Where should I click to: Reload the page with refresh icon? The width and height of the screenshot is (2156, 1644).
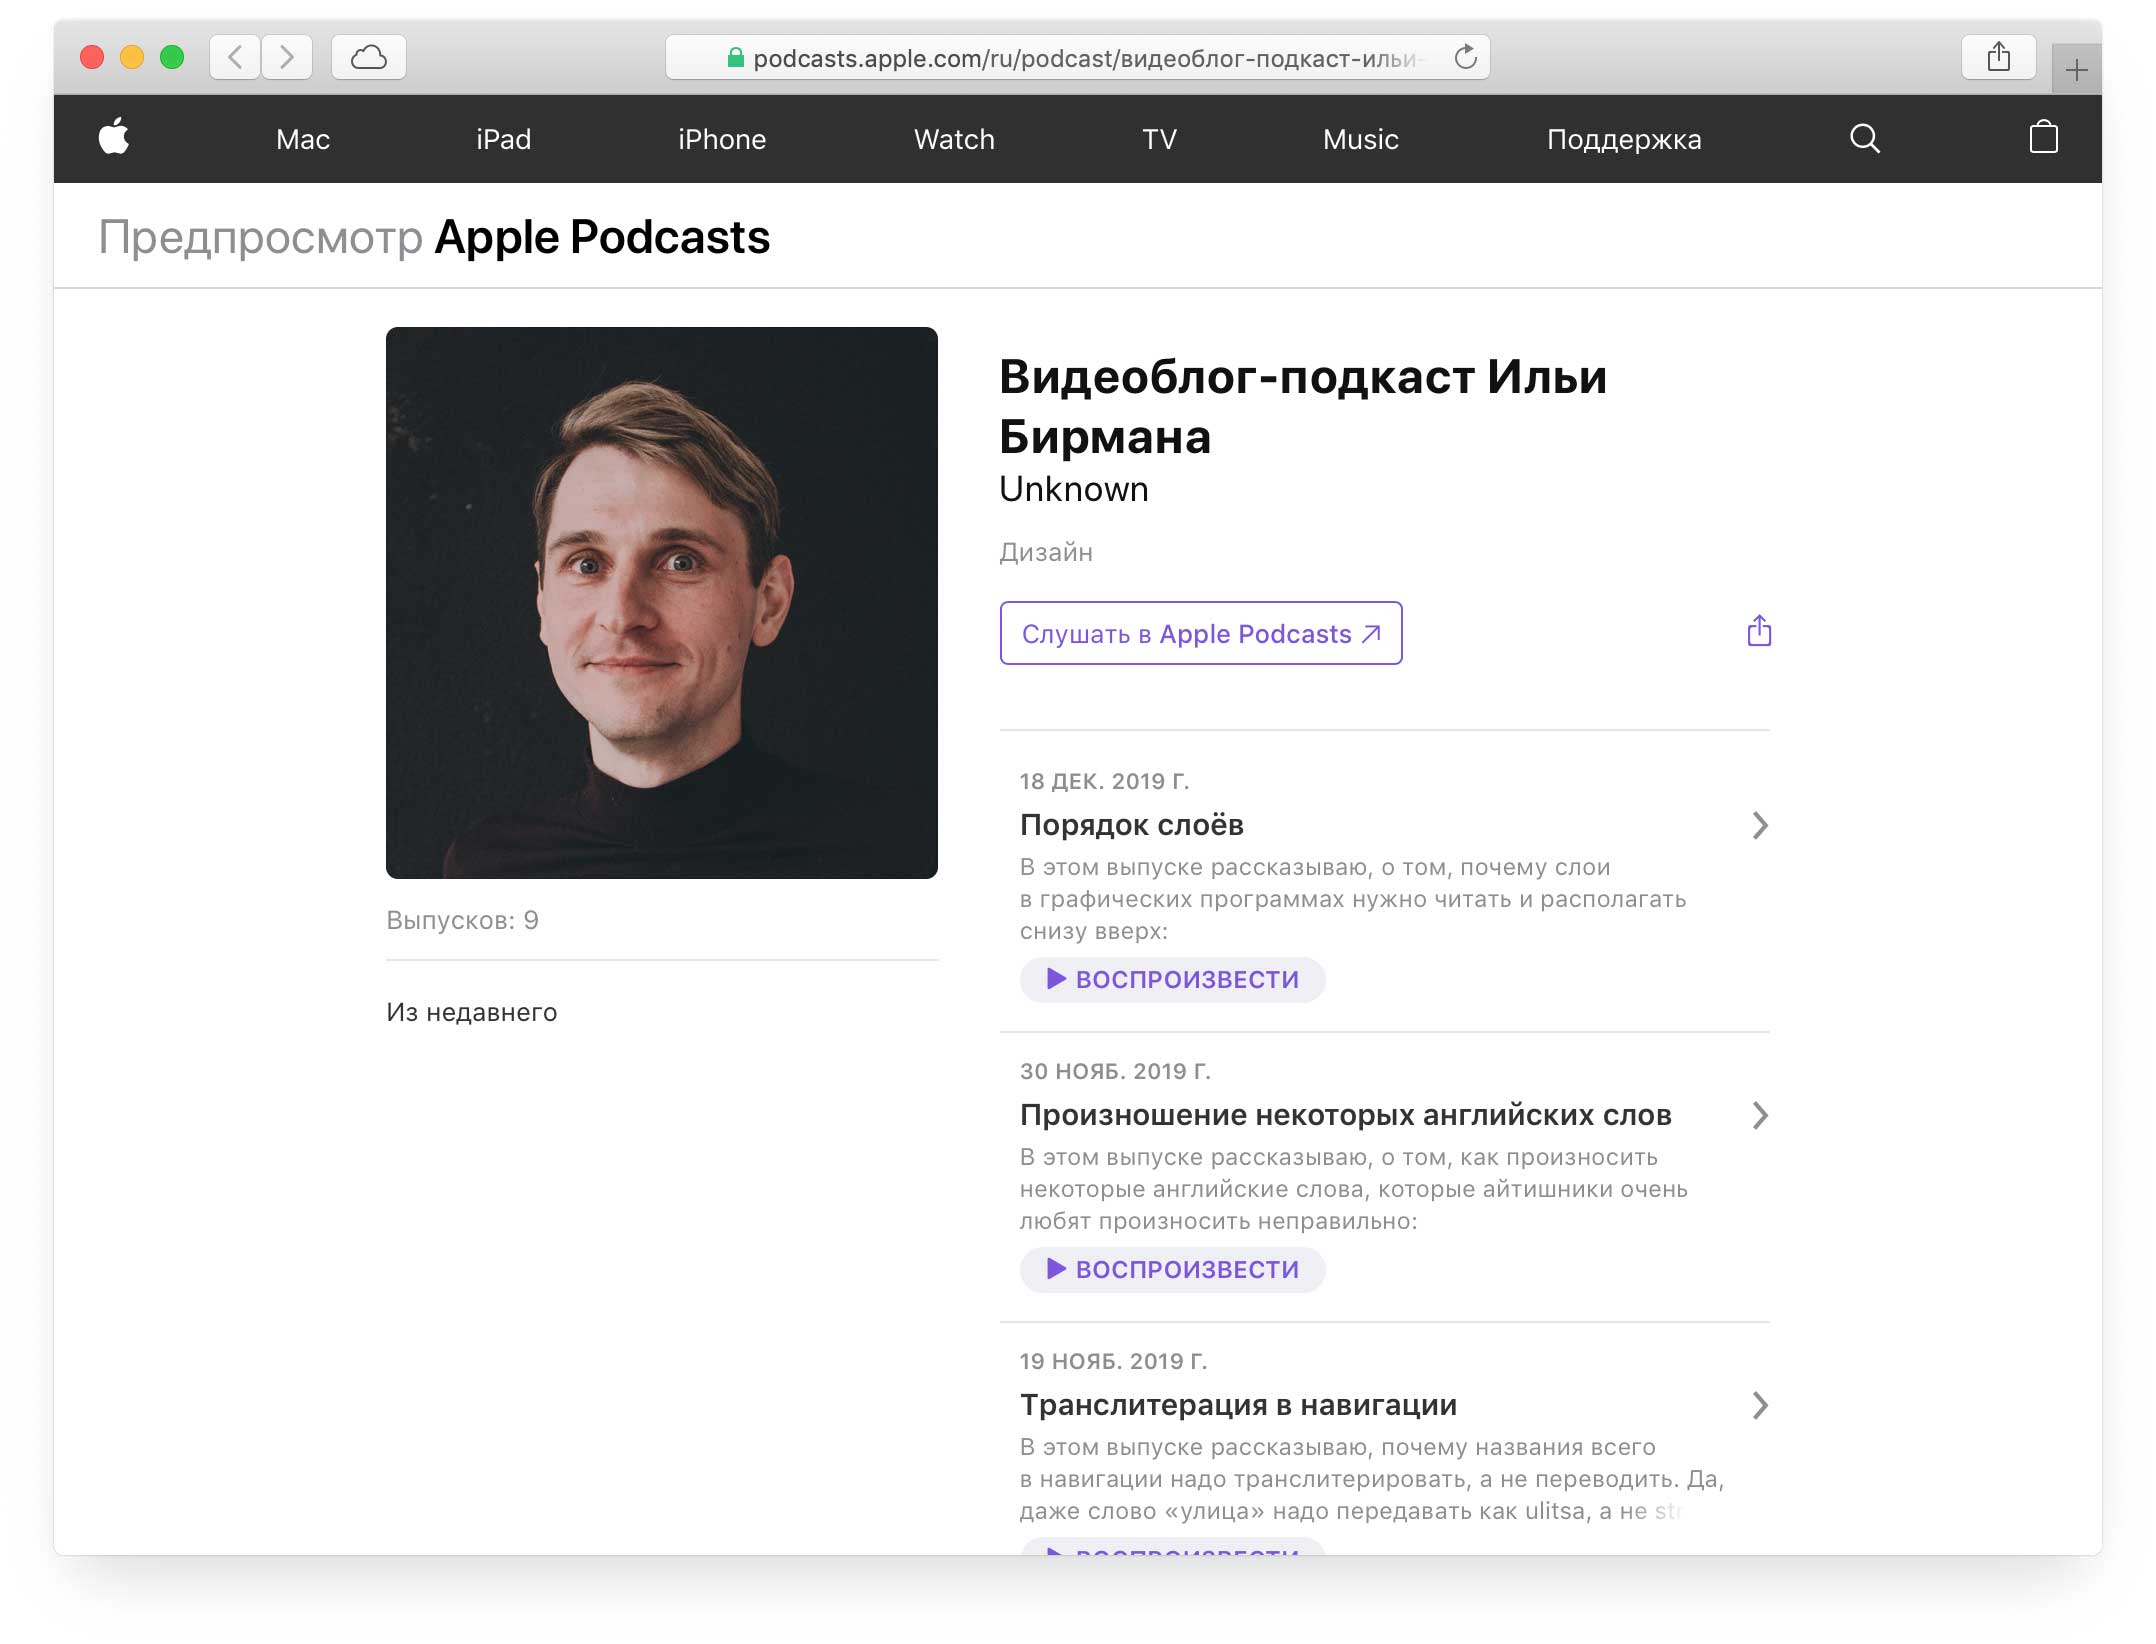[x=1465, y=57]
